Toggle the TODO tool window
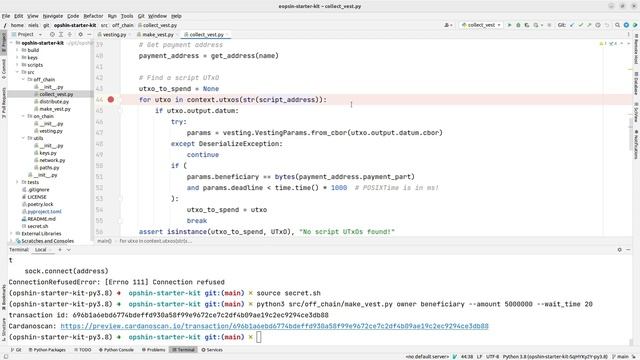The image size is (640, 360). pyautogui.click(x=83, y=350)
